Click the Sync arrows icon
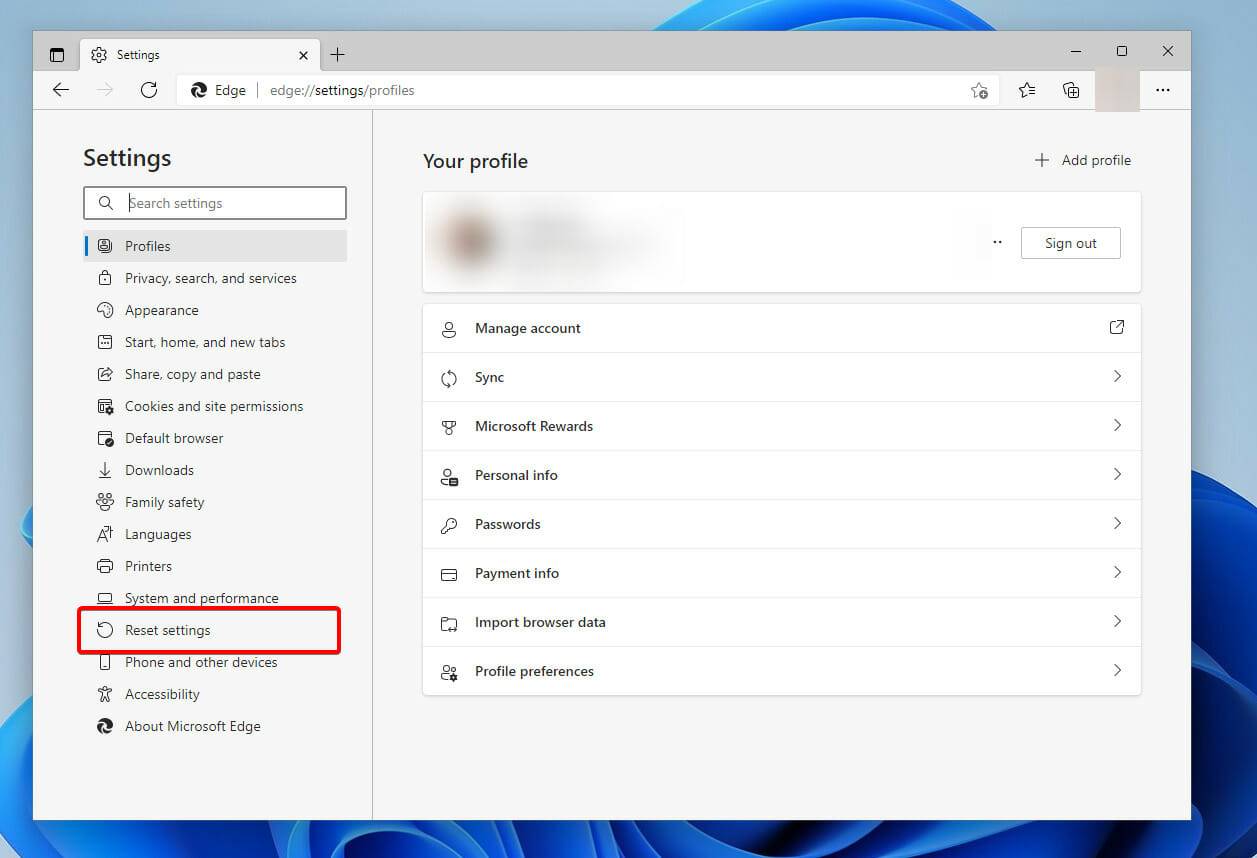The height and width of the screenshot is (858, 1257). click(449, 378)
